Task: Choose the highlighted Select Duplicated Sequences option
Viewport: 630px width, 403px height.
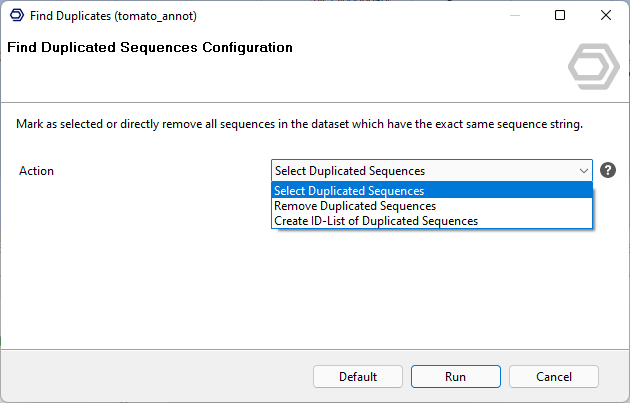Action: tap(350, 191)
